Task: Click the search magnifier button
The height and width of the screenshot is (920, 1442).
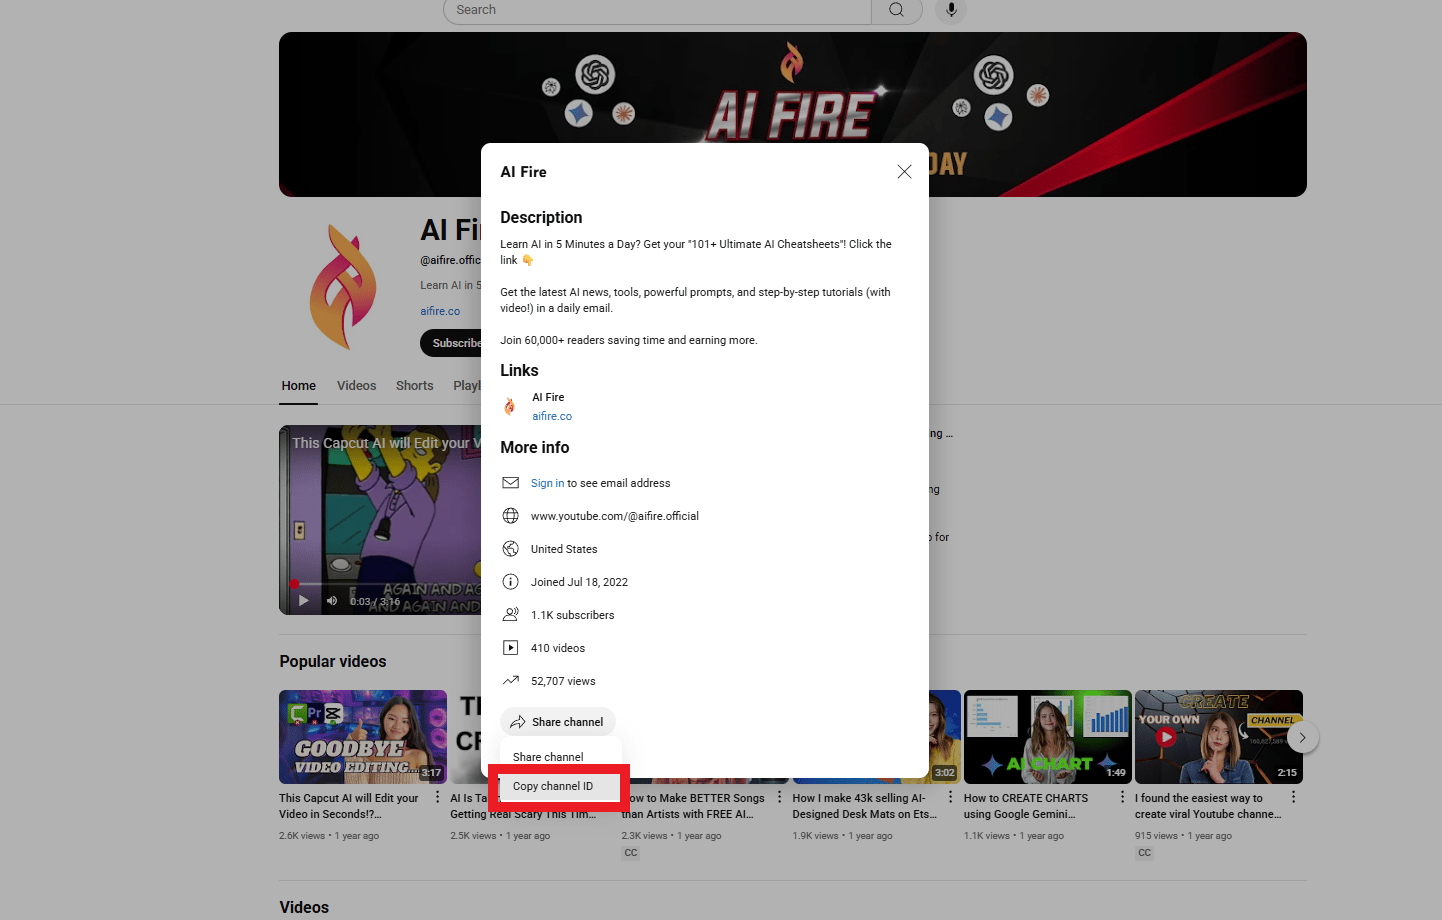Action: 897,10
